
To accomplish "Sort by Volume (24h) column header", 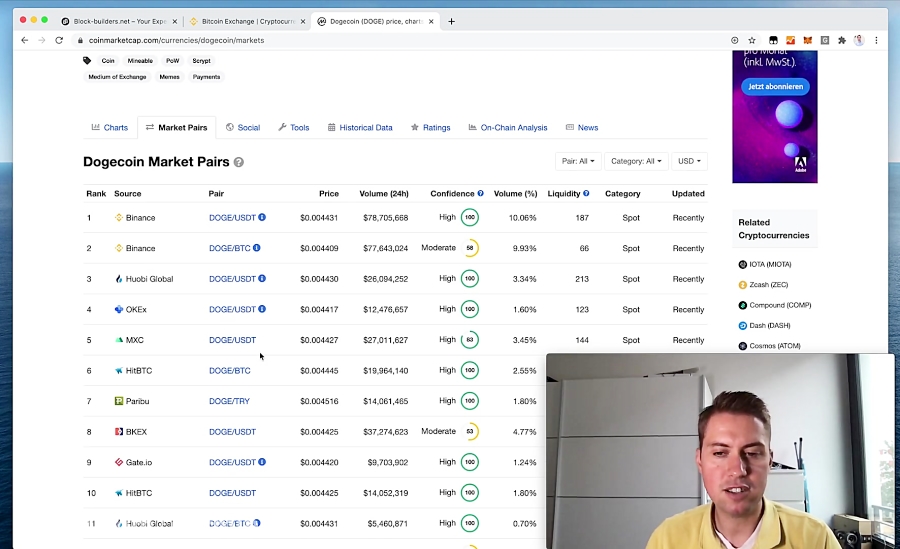I will [x=384, y=194].
